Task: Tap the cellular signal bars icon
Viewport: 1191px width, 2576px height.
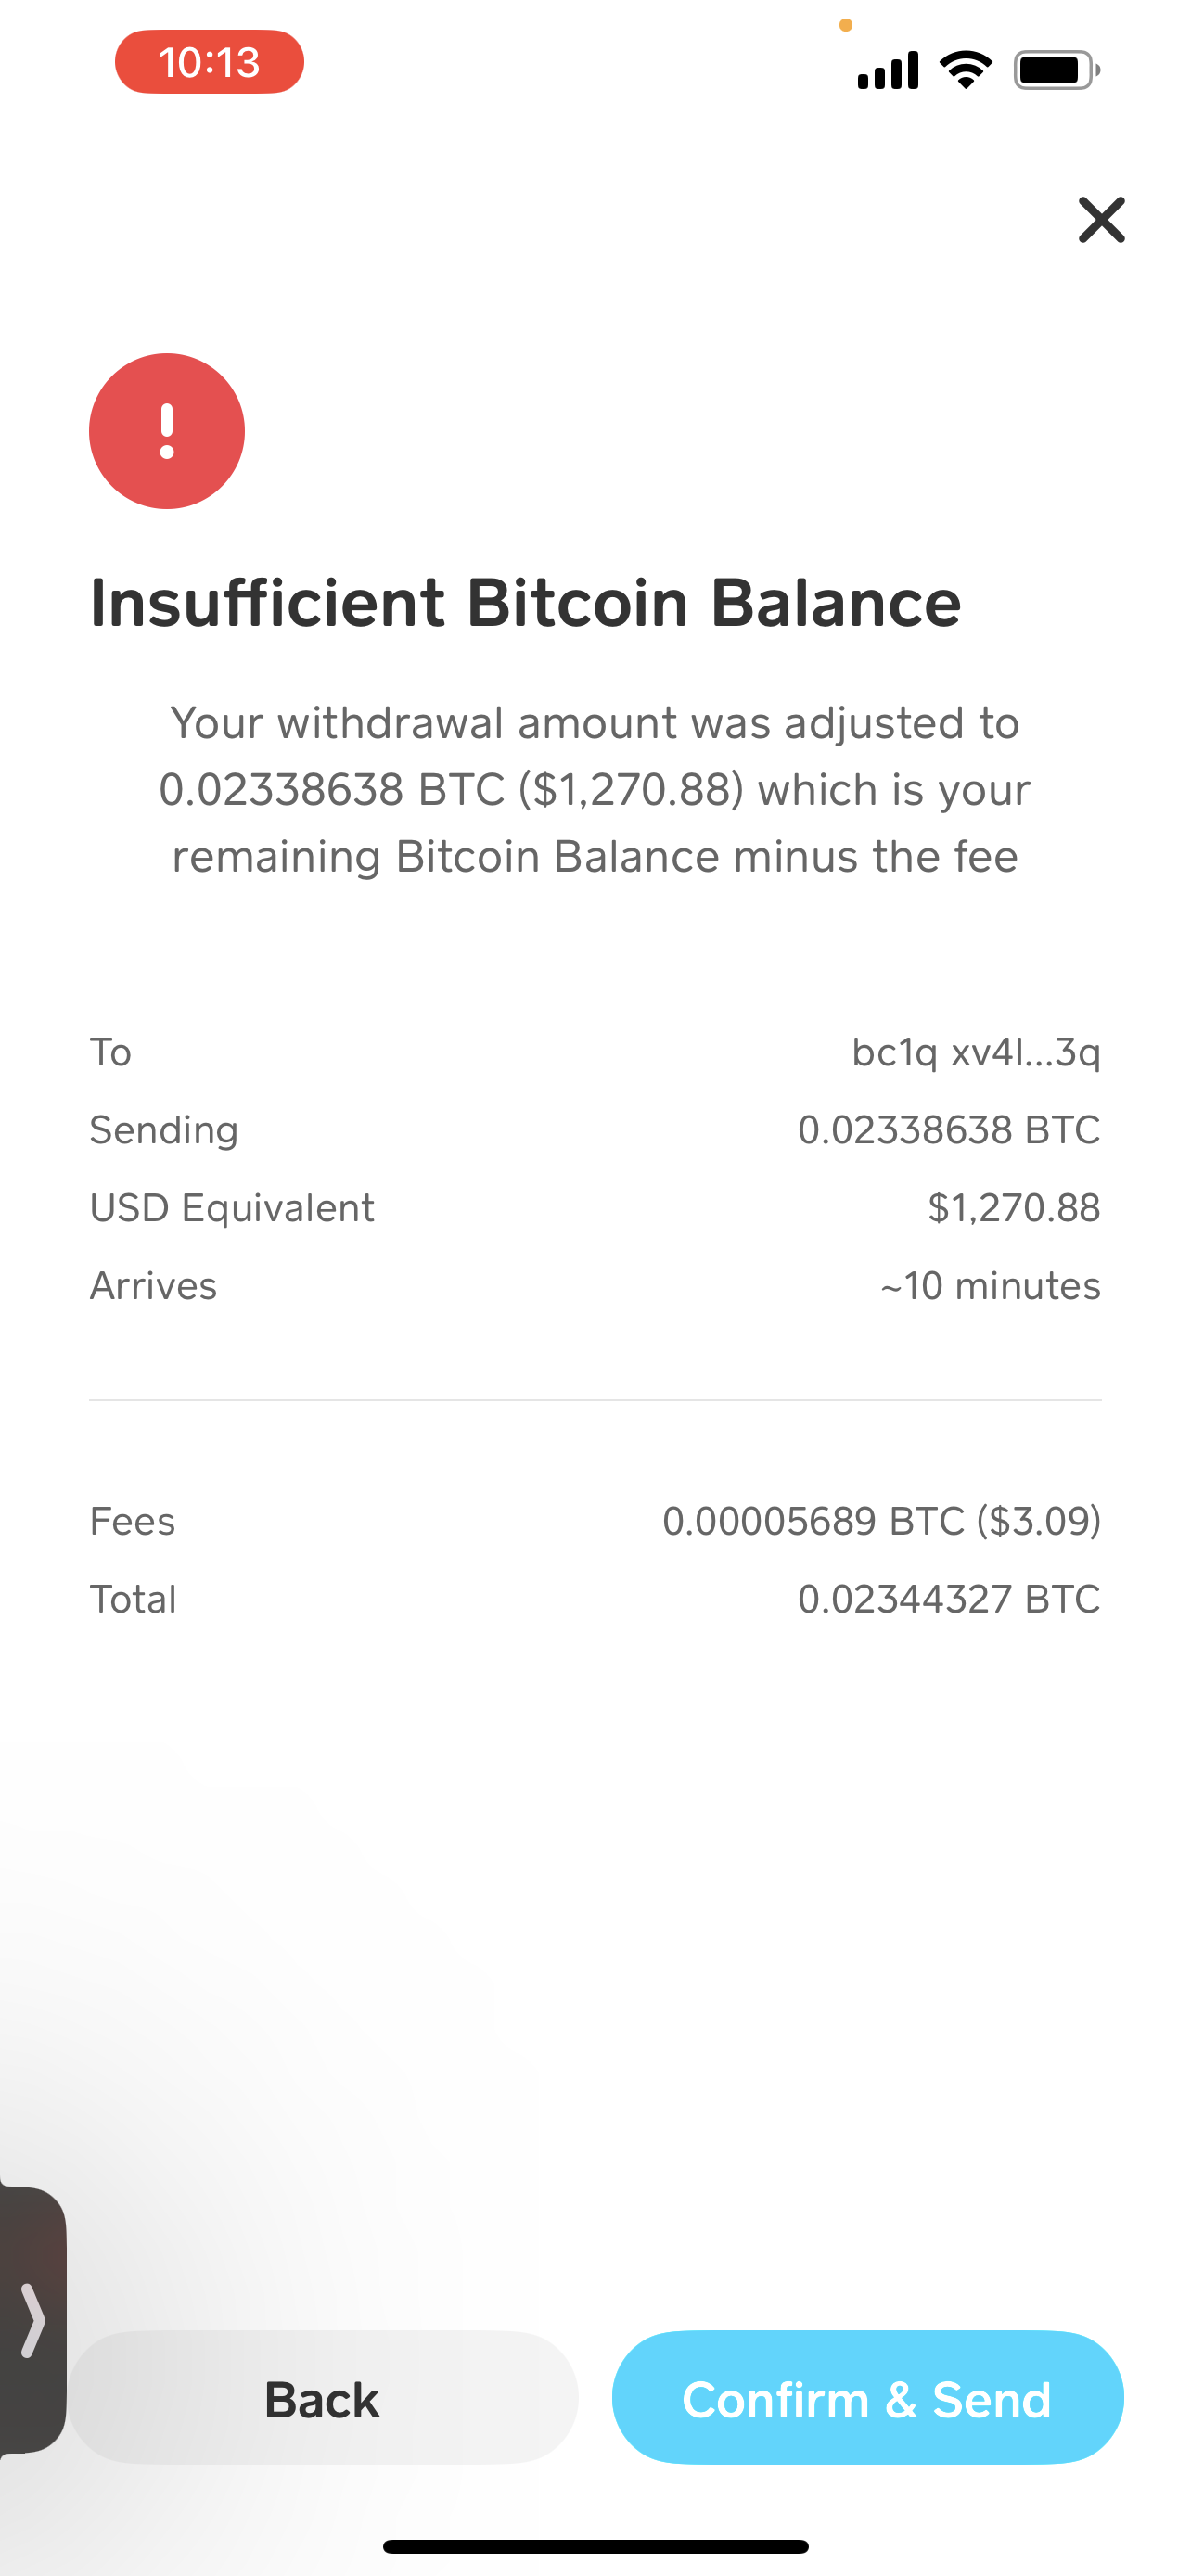Action: 887,70
